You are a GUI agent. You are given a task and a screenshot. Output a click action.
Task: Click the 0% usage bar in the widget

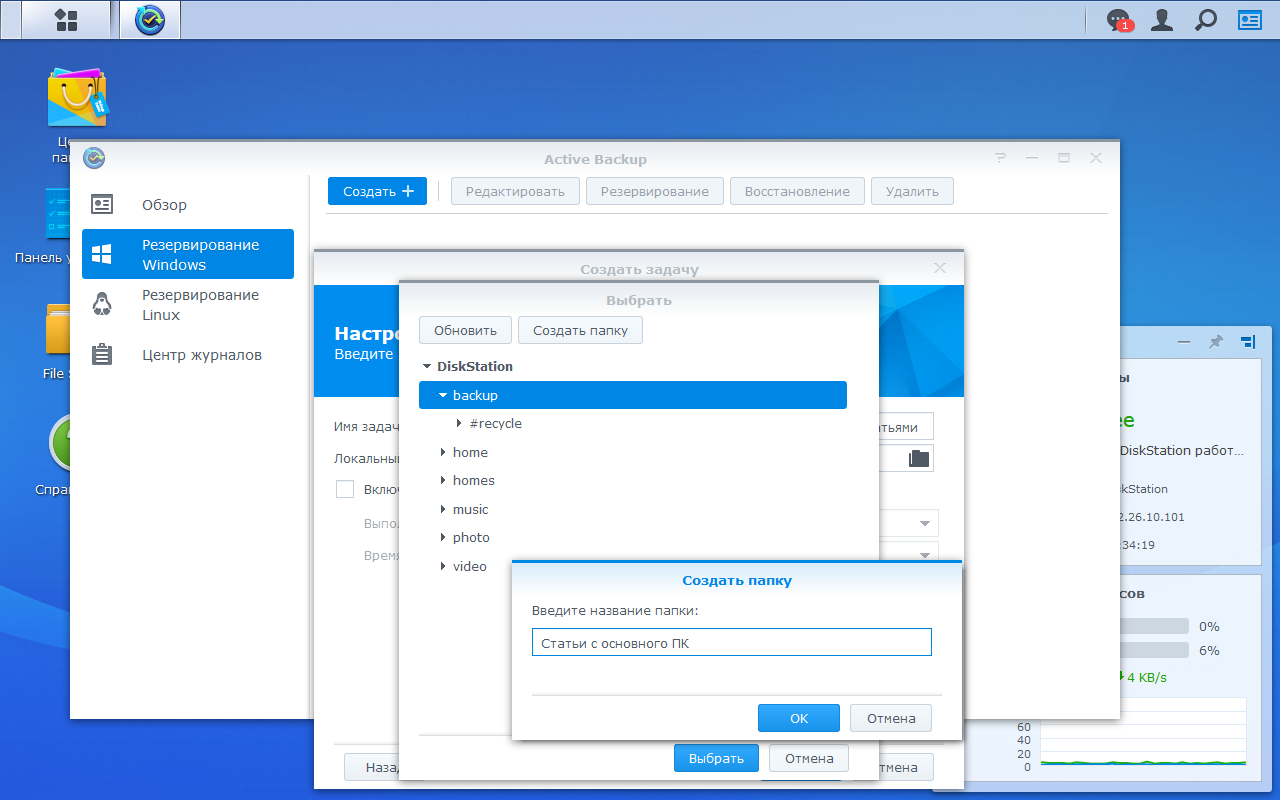pyautogui.click(x=1154, y=626)
